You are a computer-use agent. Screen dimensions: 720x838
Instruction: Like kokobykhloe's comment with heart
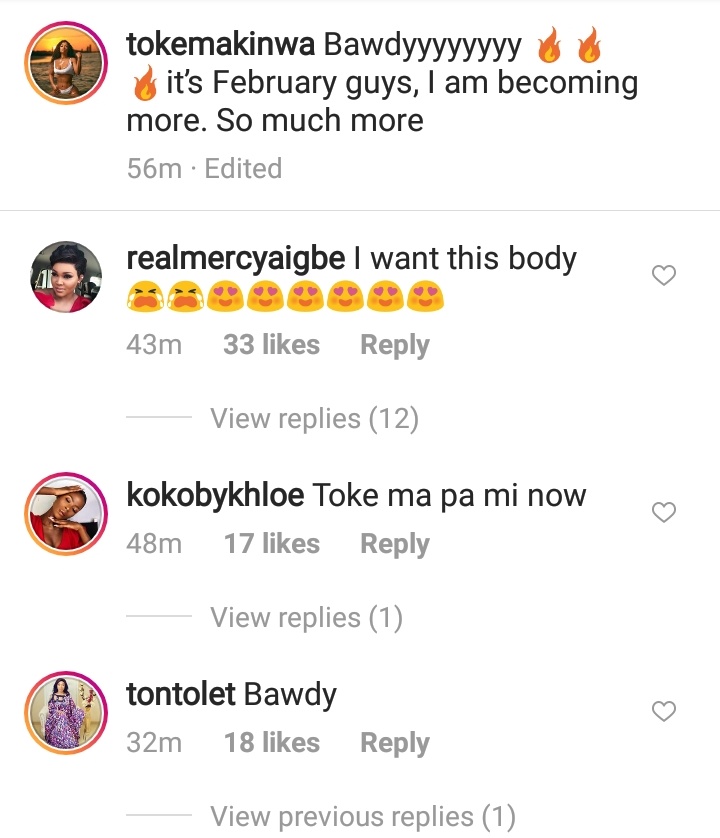point(664,513)
